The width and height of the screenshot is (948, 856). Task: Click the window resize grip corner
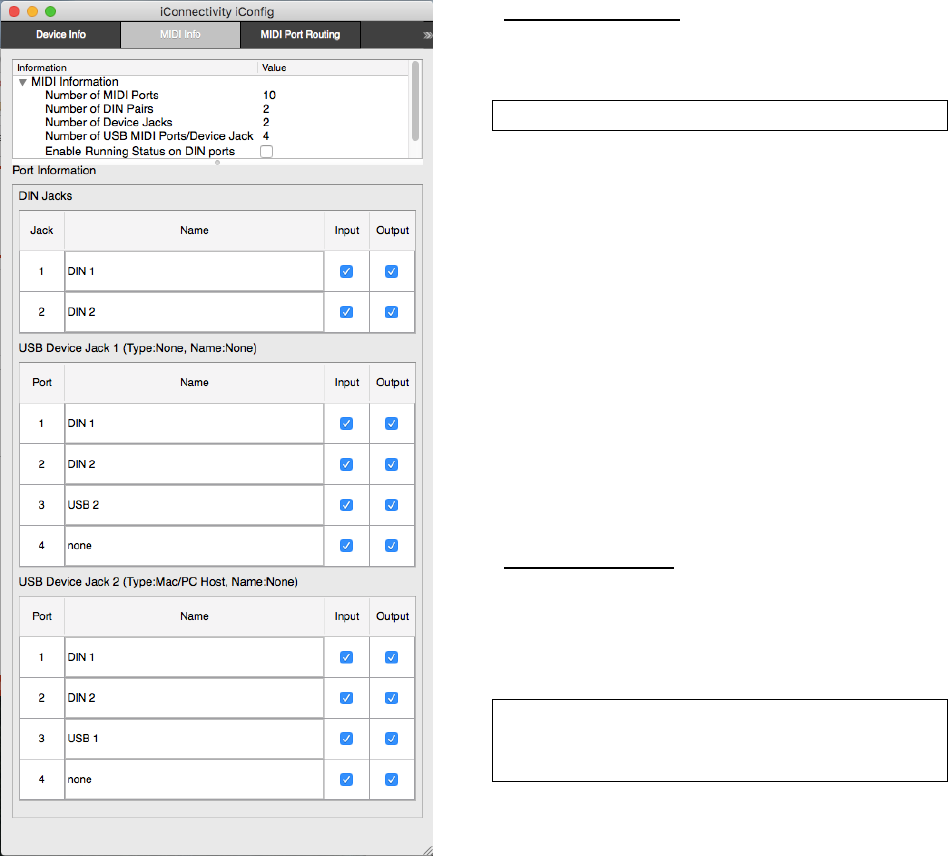[x=427, y=849]
